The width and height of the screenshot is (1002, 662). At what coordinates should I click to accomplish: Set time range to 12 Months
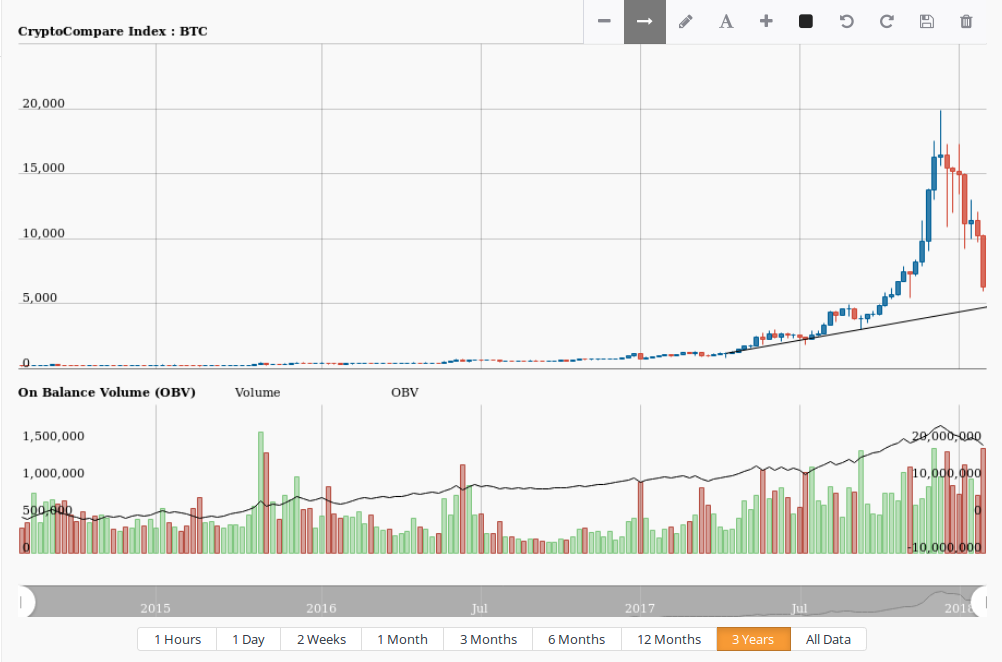[x=669, y=639]
